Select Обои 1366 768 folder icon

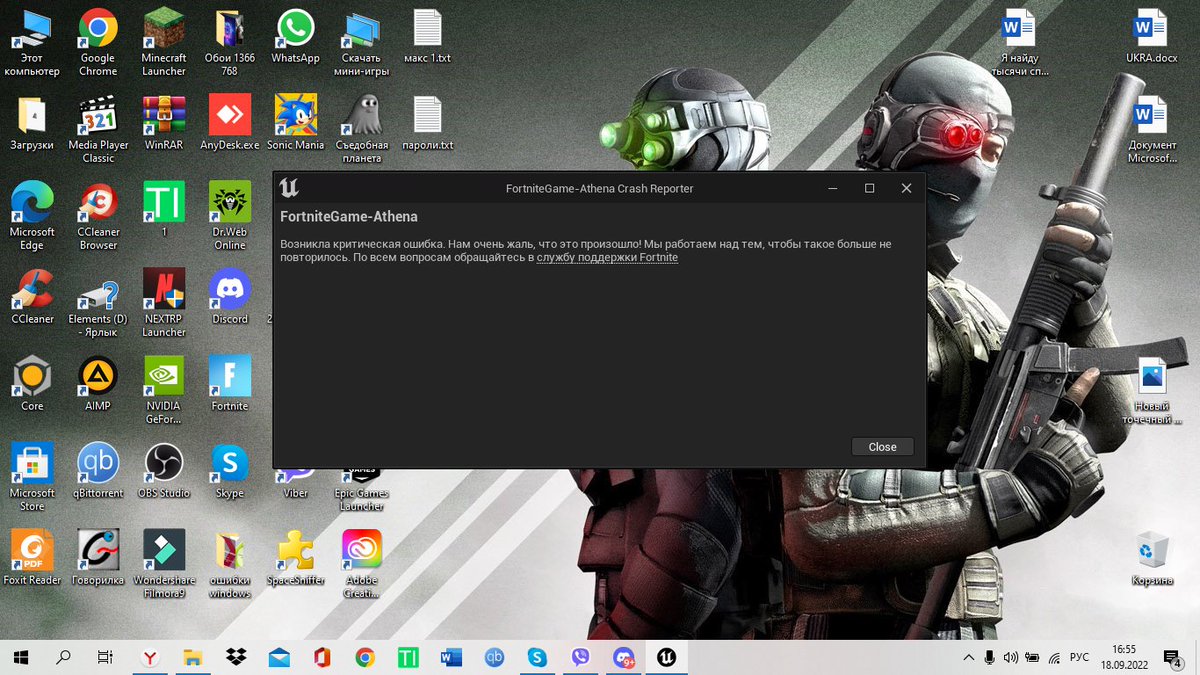pyautogui.click(x=230, y=43)
